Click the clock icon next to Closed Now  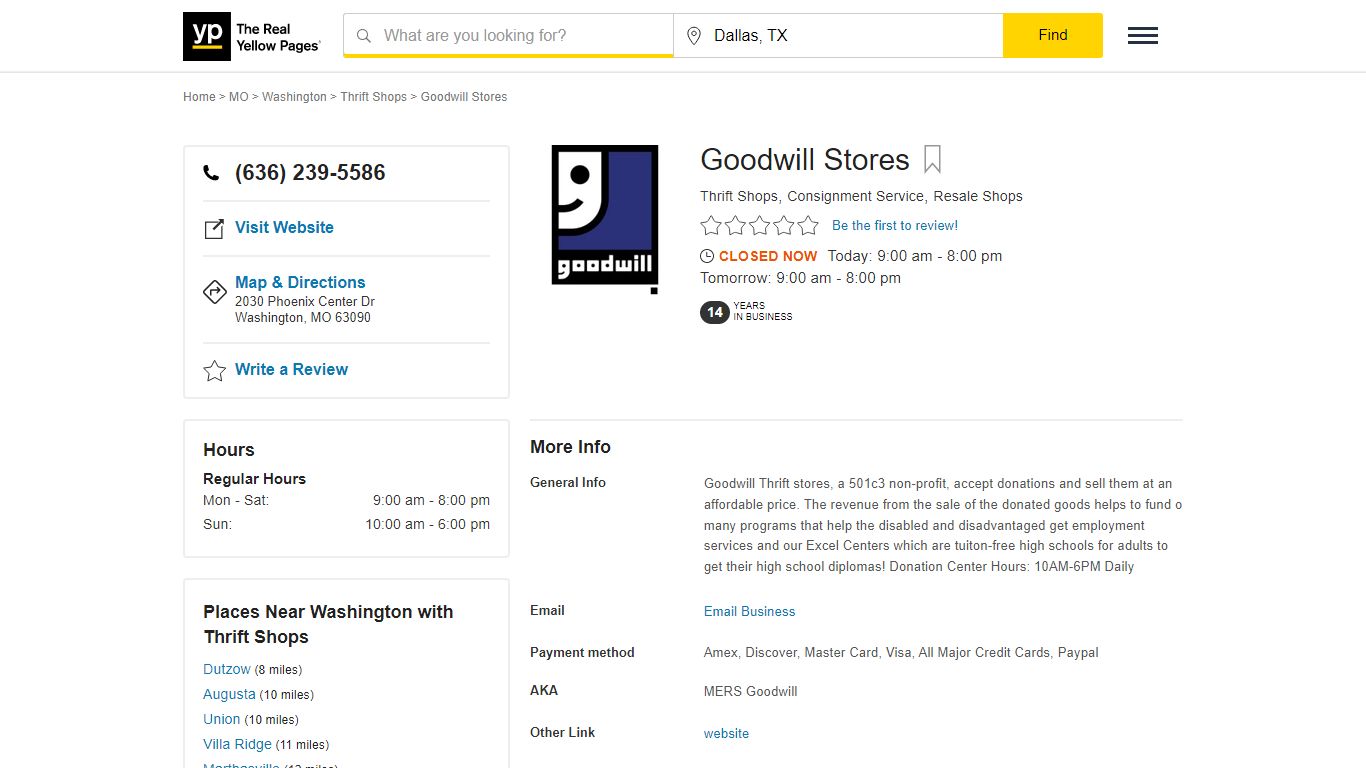click(707, 256)
